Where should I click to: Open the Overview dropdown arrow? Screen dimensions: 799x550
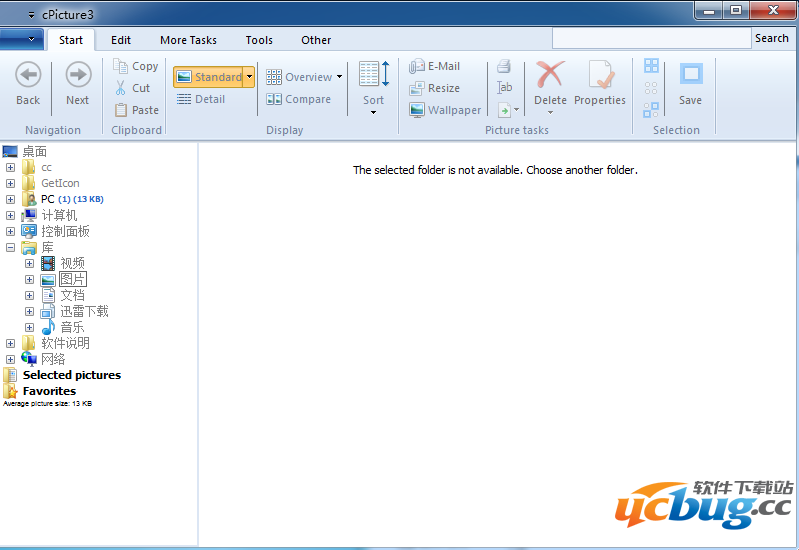point(339,77)
